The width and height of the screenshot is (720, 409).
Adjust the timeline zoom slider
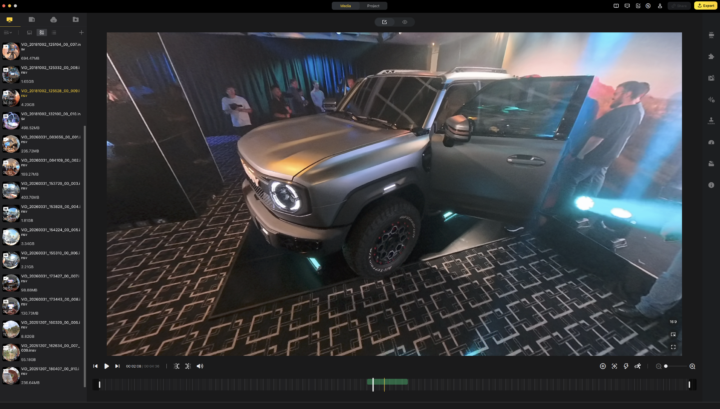676,366
